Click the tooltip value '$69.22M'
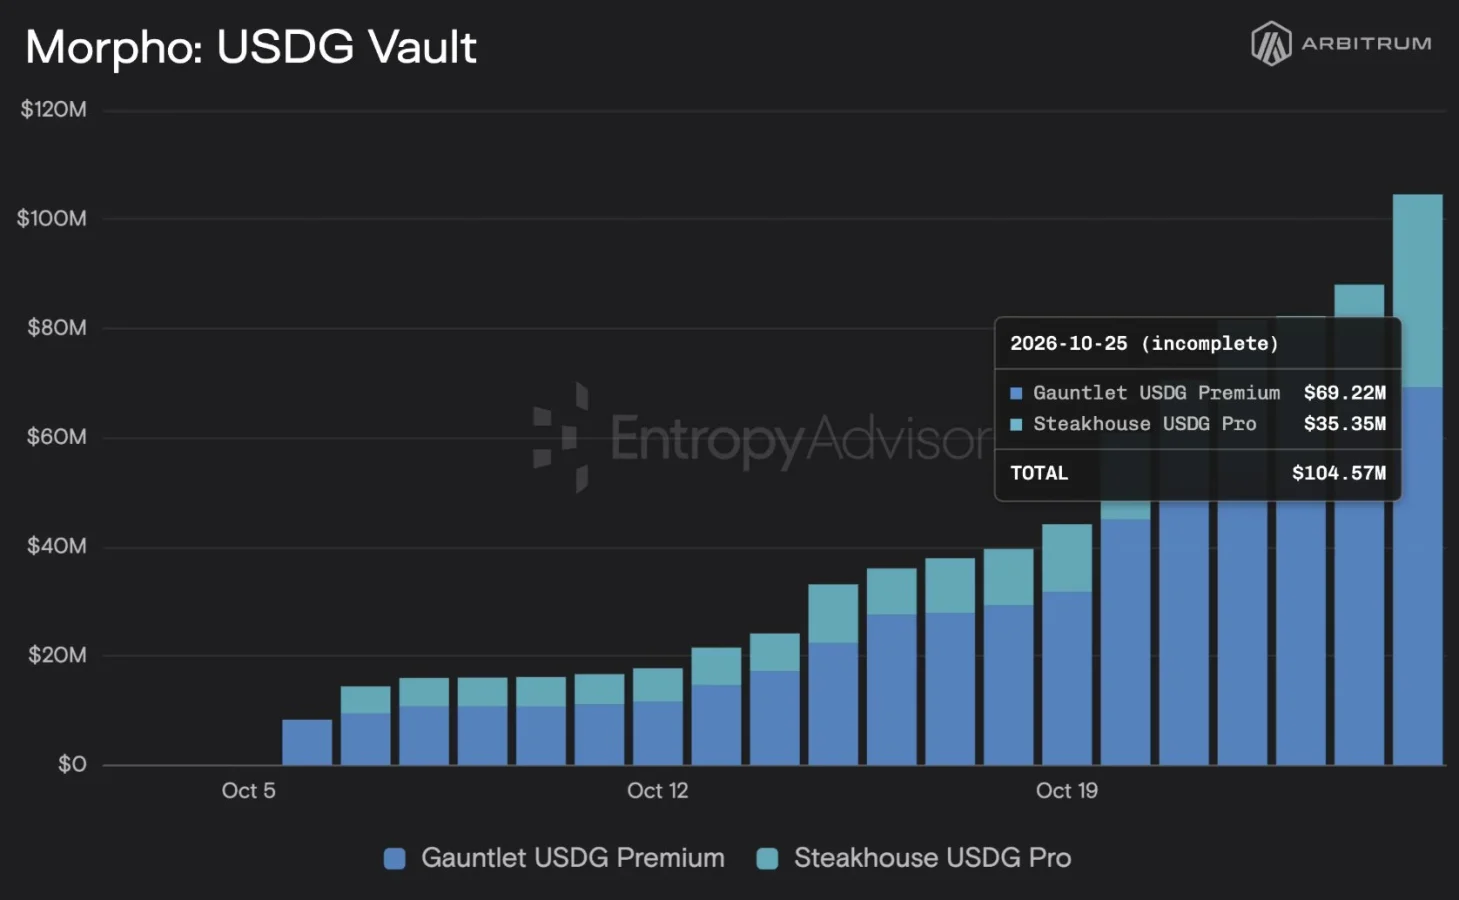 coord(1345,393)
